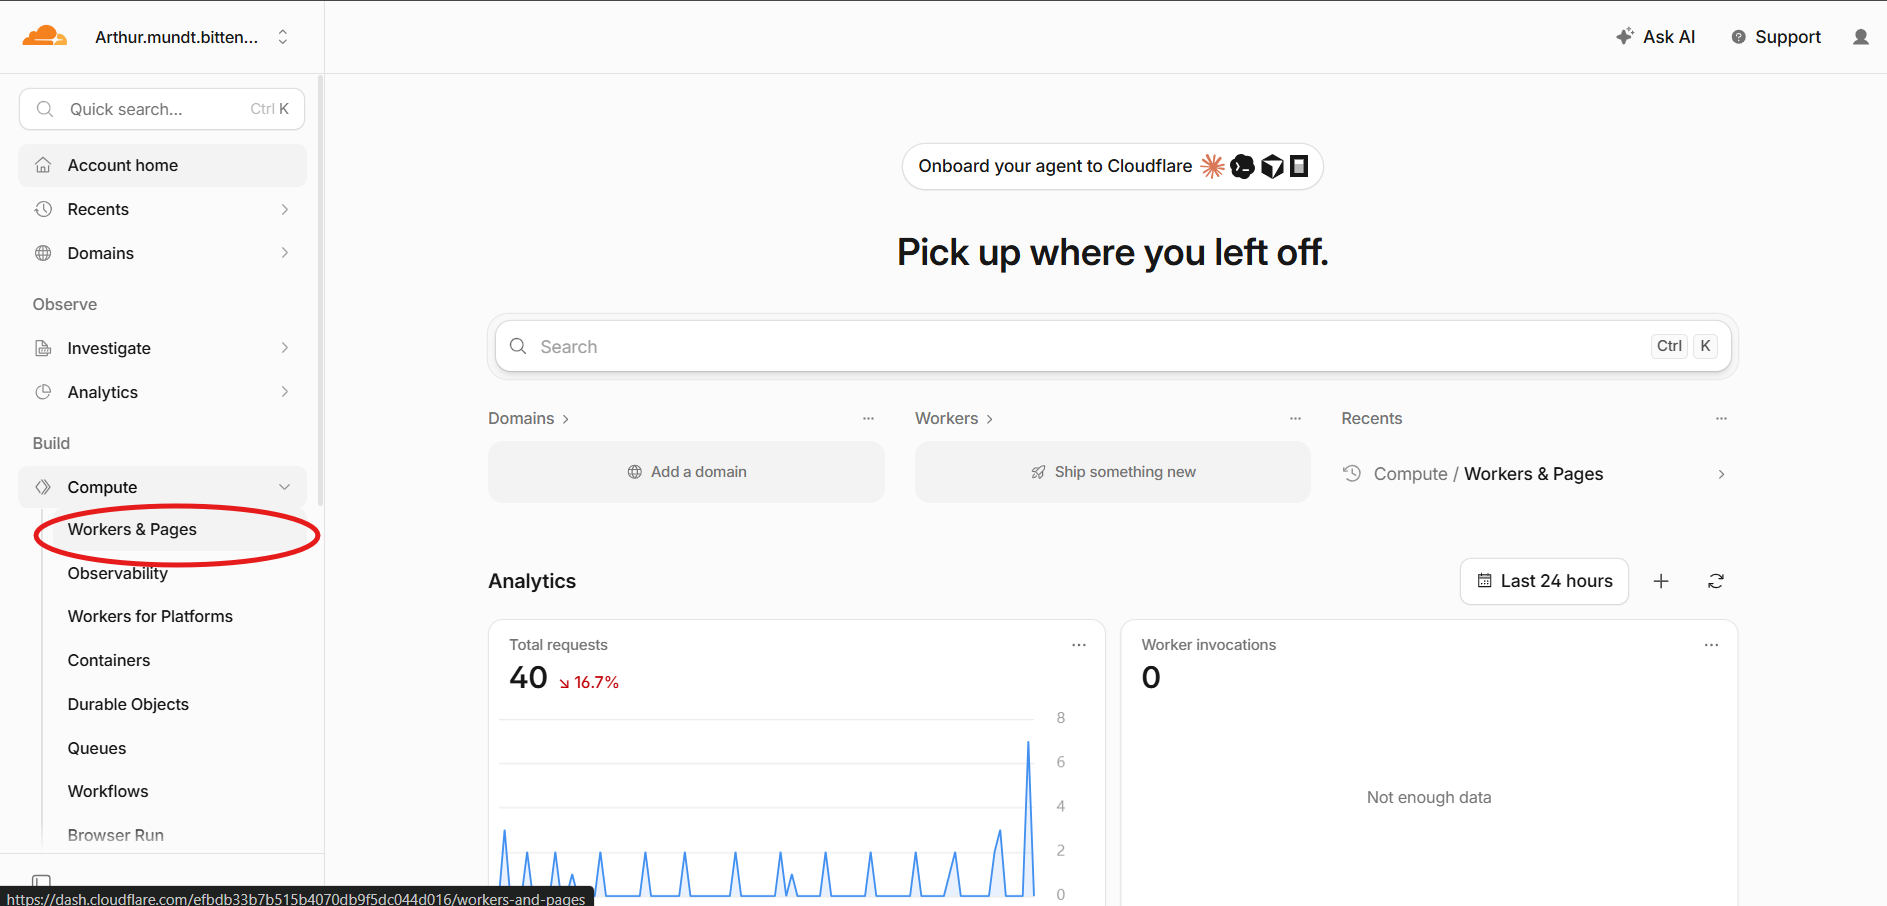Open Ask AI sparkle button
Image resolution: width=1887 pixels, height=906 pixels.
click(x=1655, y=37)
